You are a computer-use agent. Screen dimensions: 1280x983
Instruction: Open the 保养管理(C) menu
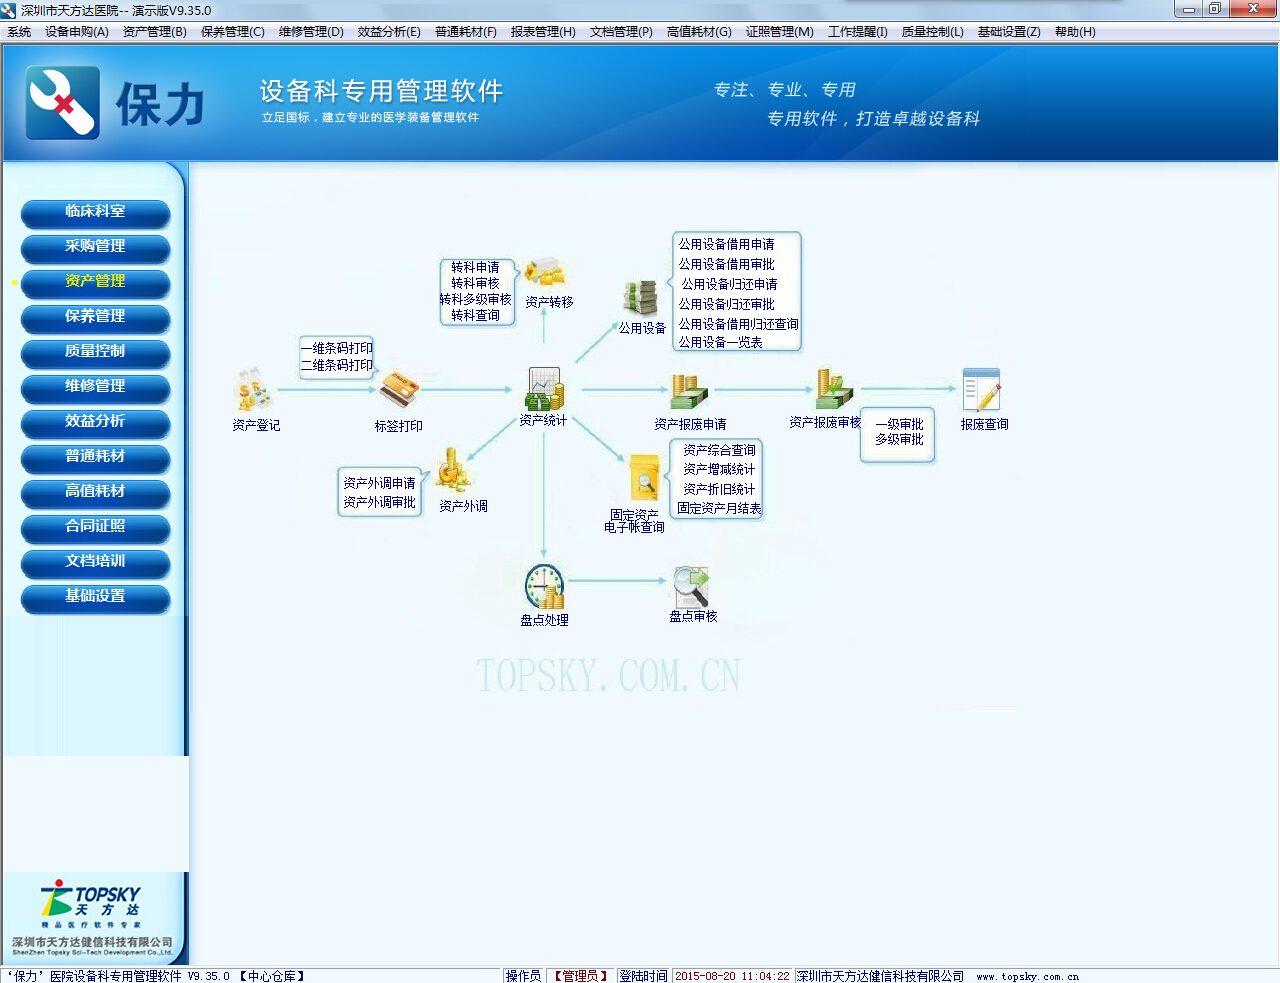[233, 32]
